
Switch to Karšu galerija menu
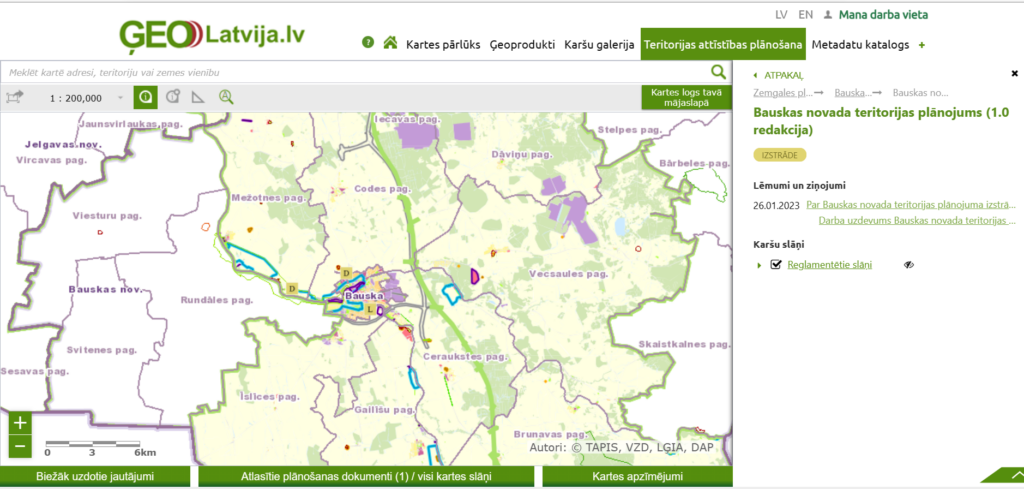point(599,45)
